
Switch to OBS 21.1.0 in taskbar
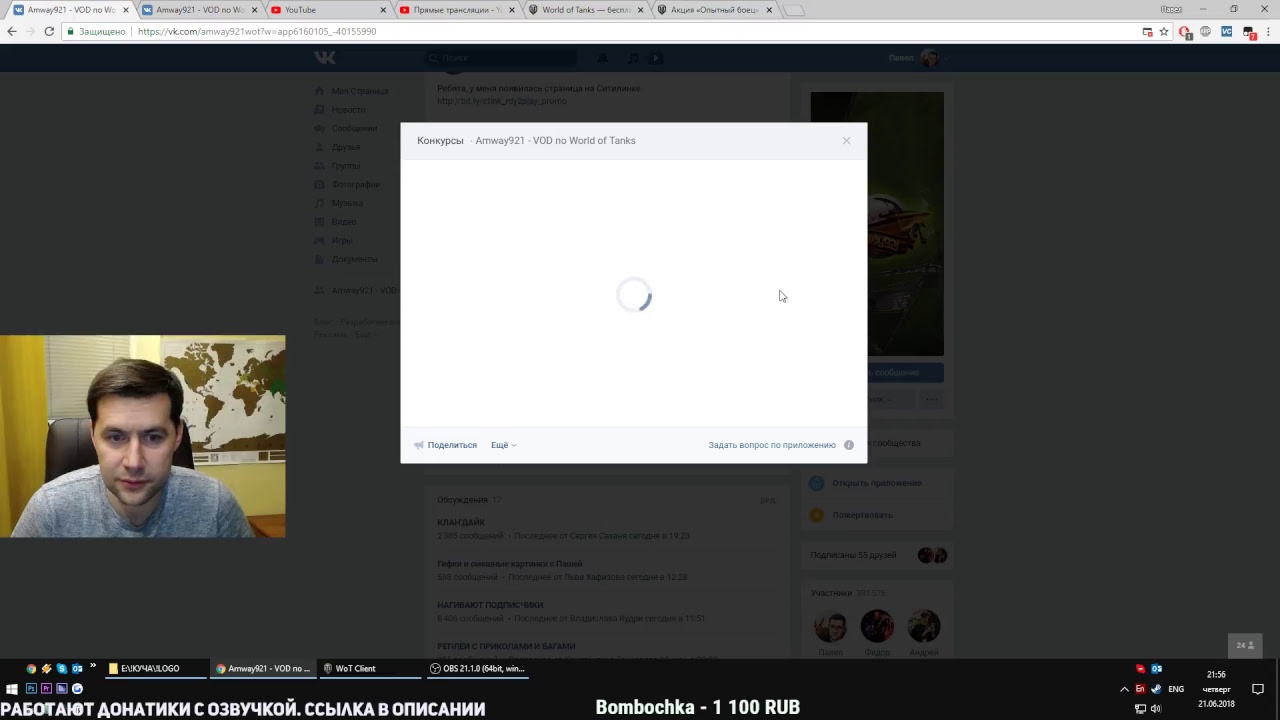477,669
